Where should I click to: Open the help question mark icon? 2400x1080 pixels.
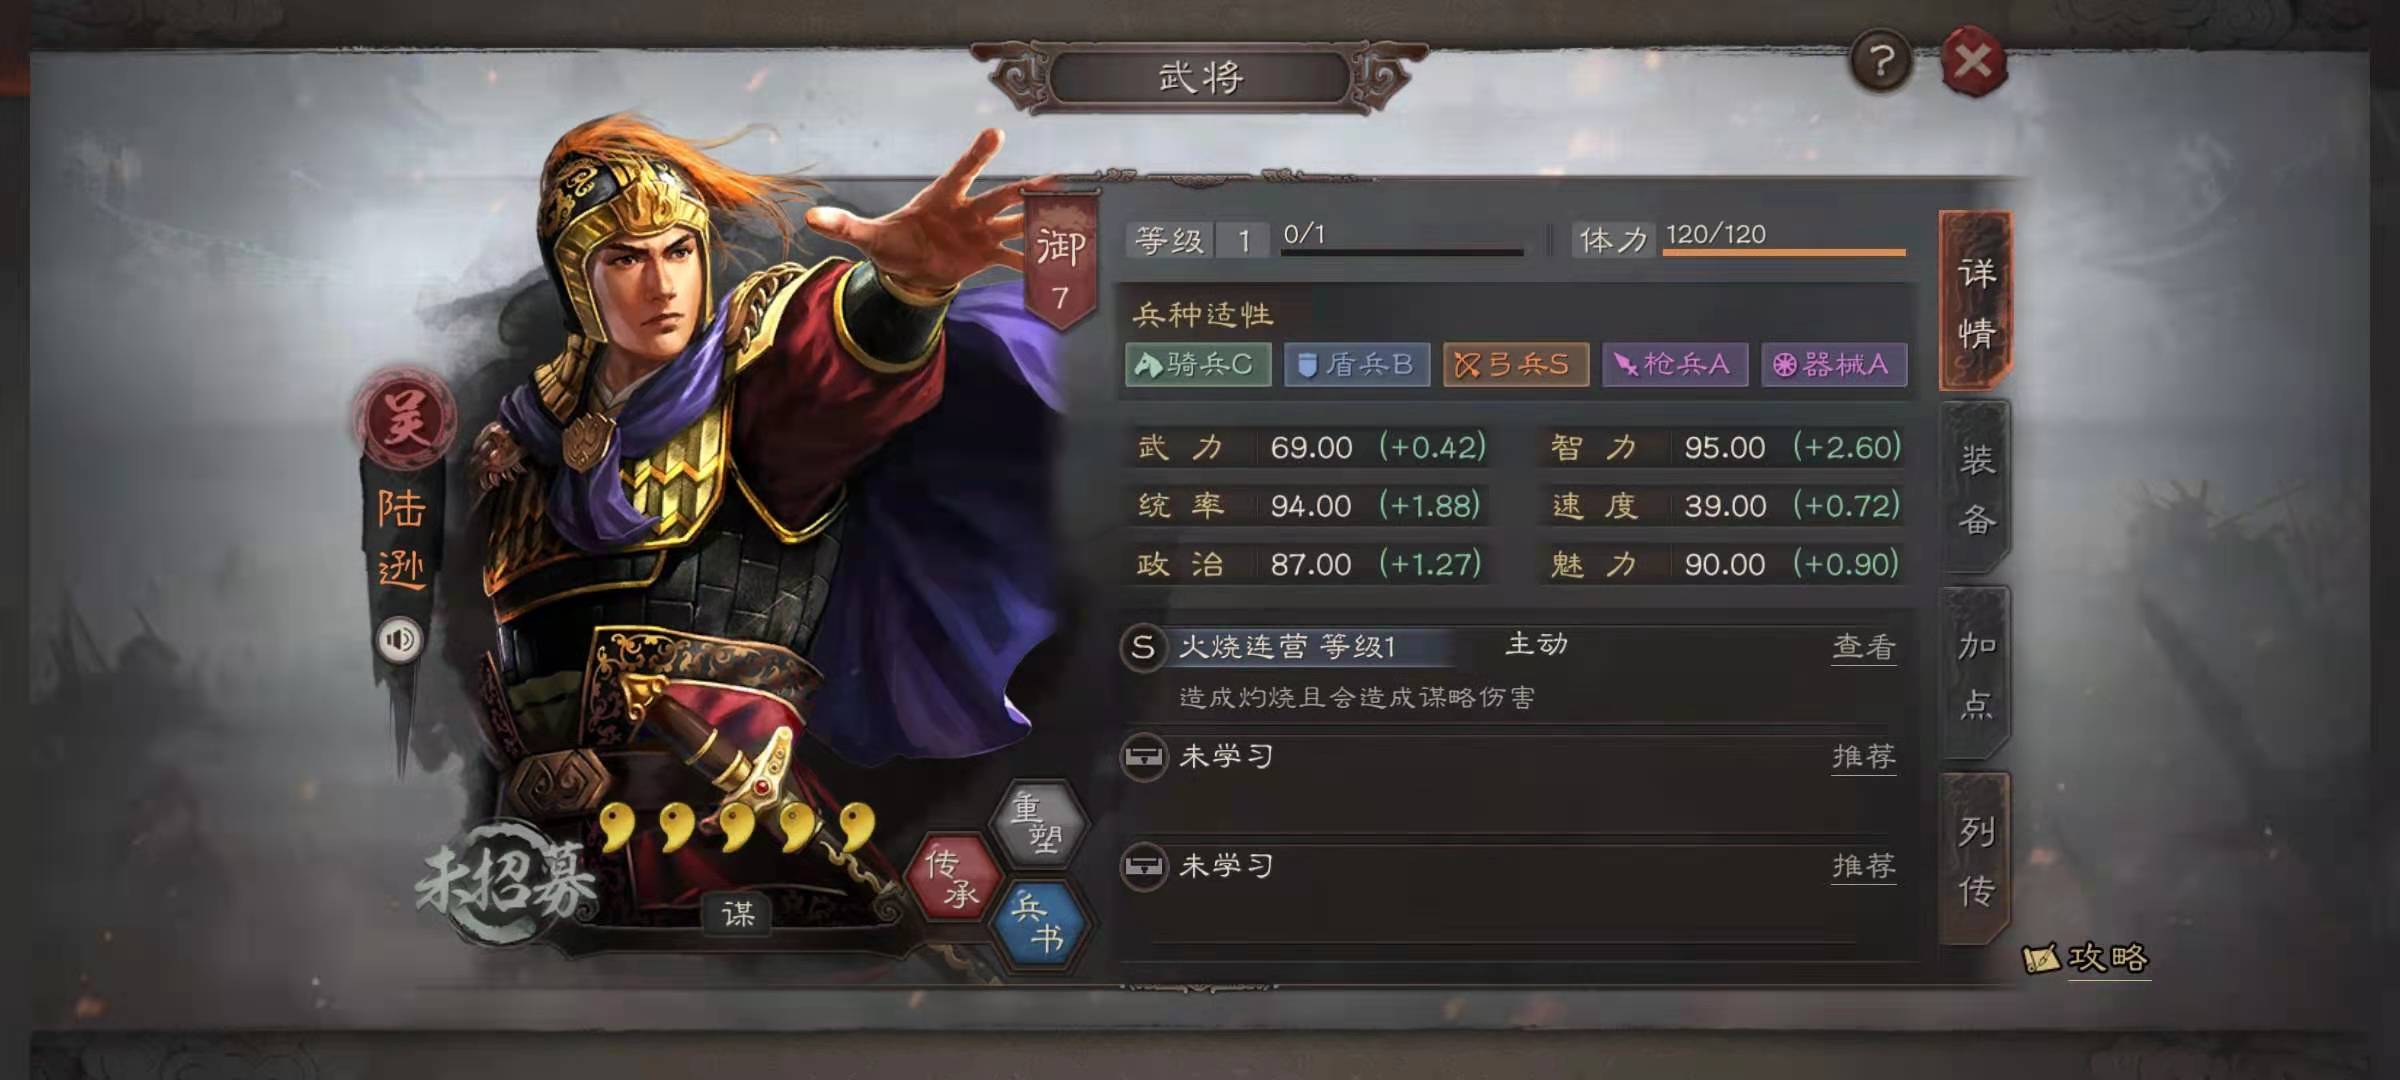1881,62
